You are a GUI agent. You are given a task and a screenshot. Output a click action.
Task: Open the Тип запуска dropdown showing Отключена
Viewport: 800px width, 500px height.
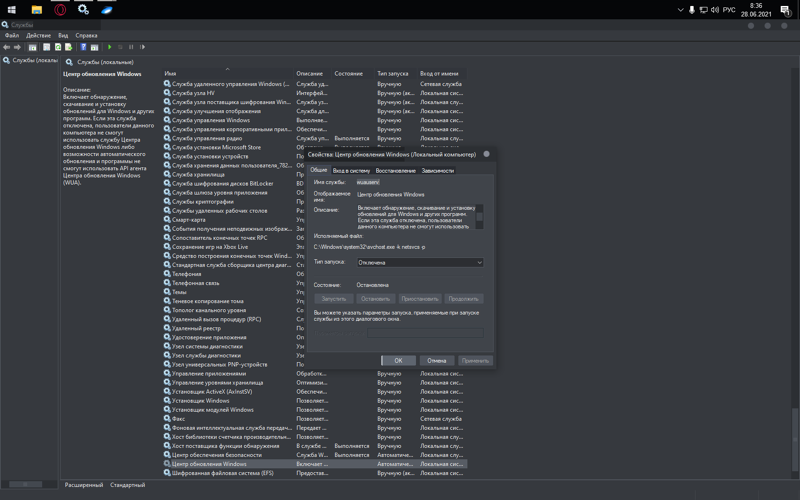coord(420,262)
